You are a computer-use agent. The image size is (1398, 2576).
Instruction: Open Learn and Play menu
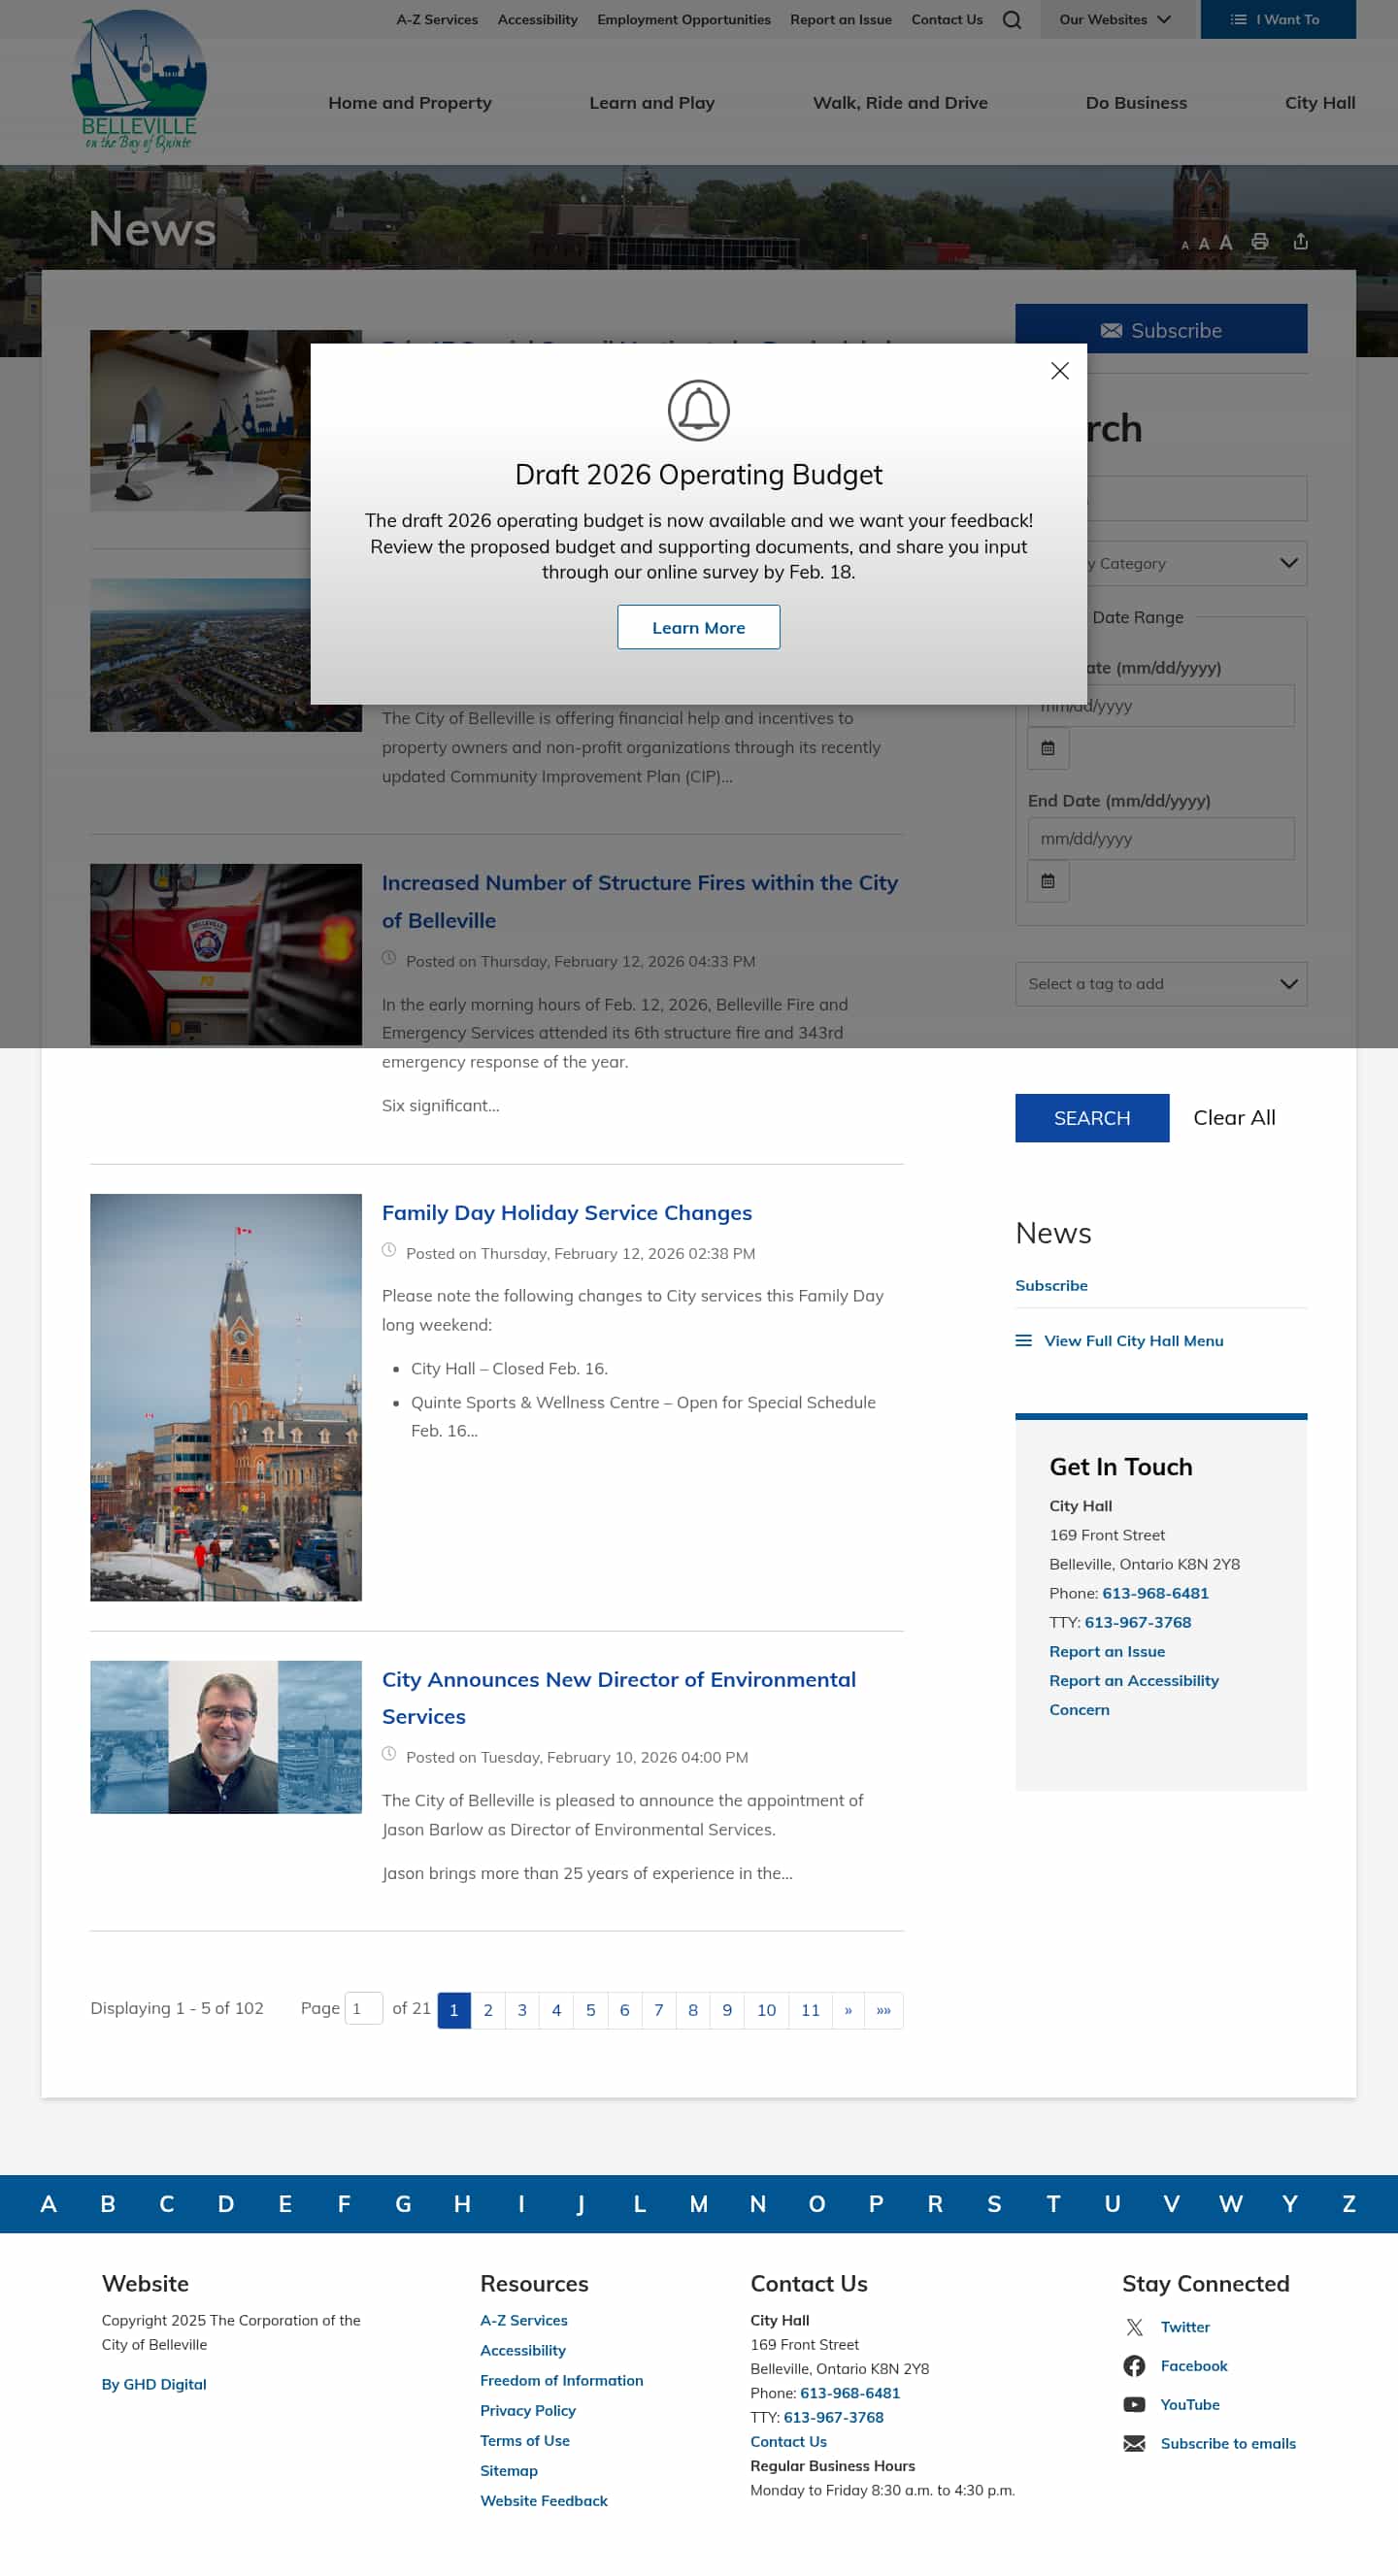(x=652, y=102)
